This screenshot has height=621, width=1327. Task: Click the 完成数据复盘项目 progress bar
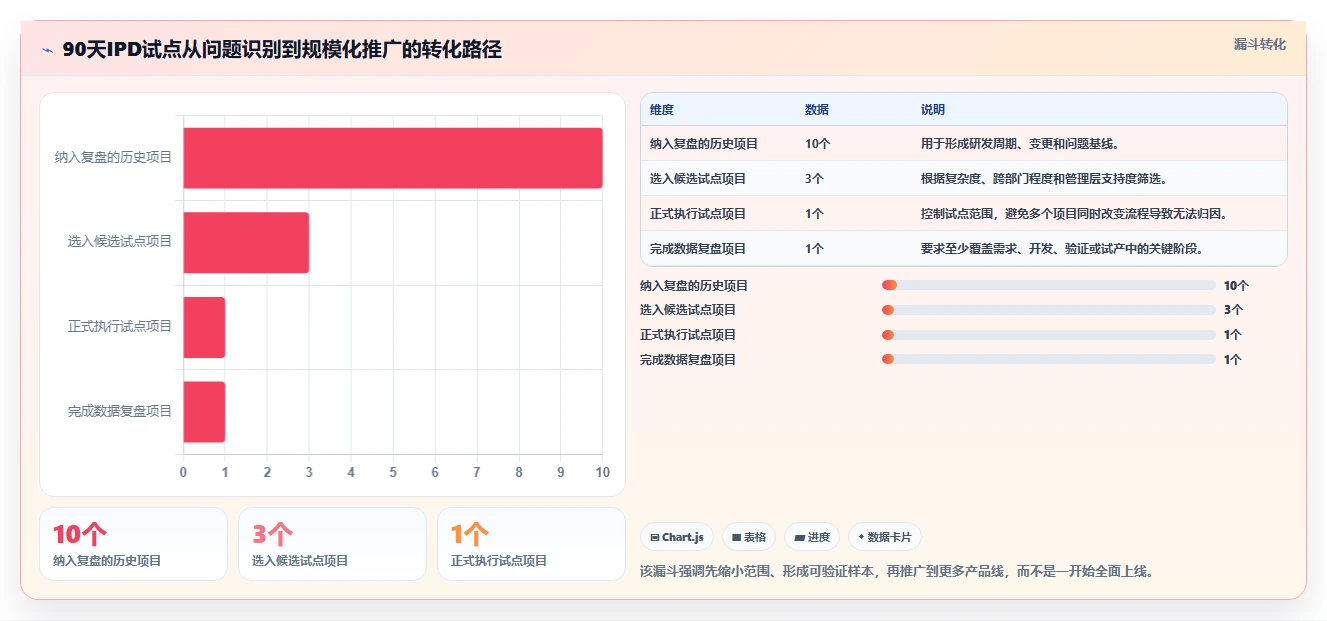coord(1048,359)
